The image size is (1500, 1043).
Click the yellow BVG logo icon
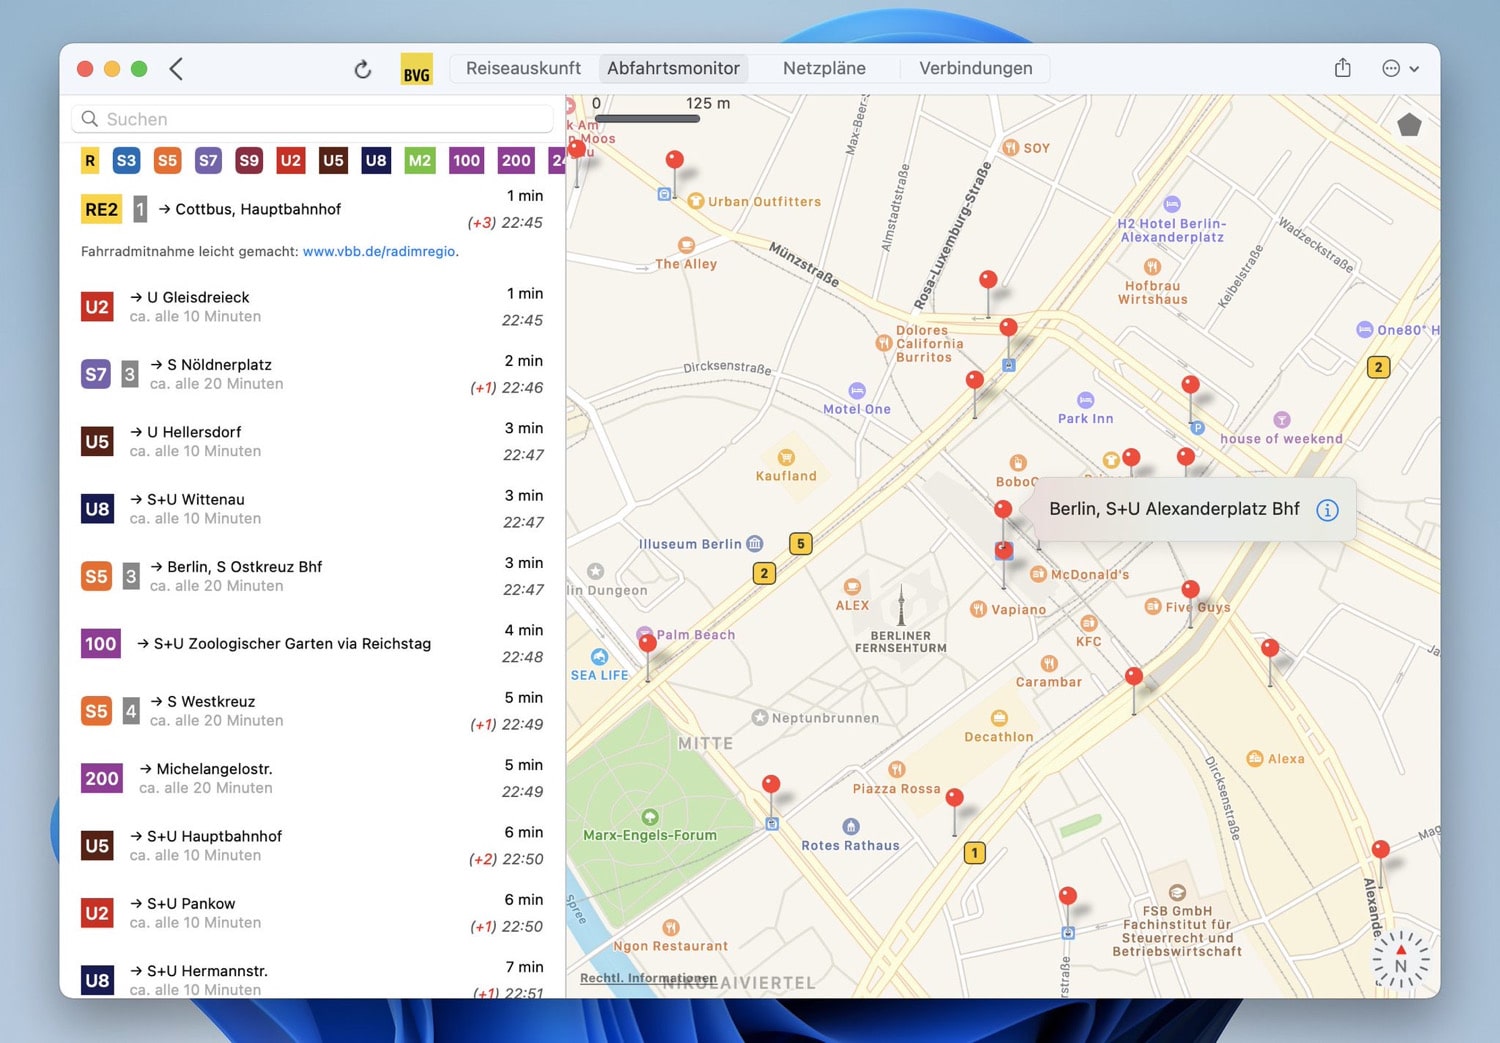(416, 69)
